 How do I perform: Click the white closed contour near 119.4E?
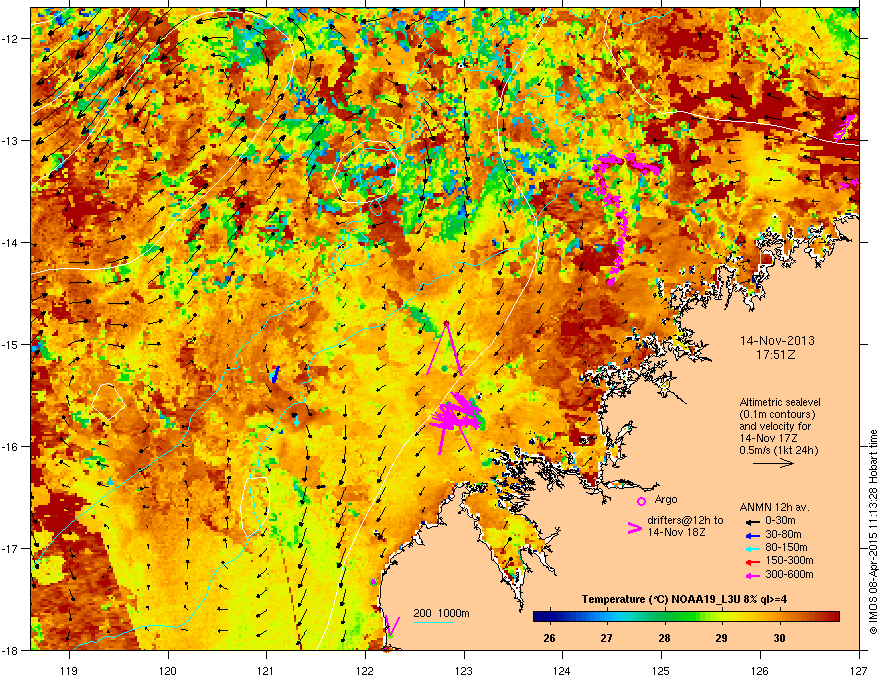pos(108,401)
